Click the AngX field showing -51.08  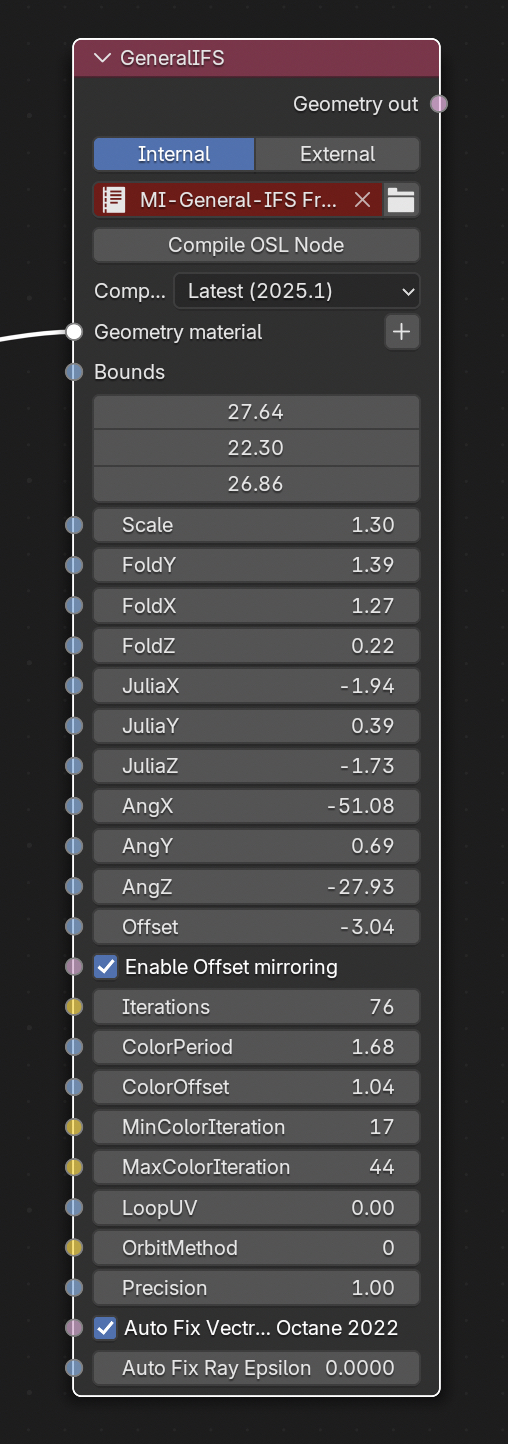click(256, 806)
